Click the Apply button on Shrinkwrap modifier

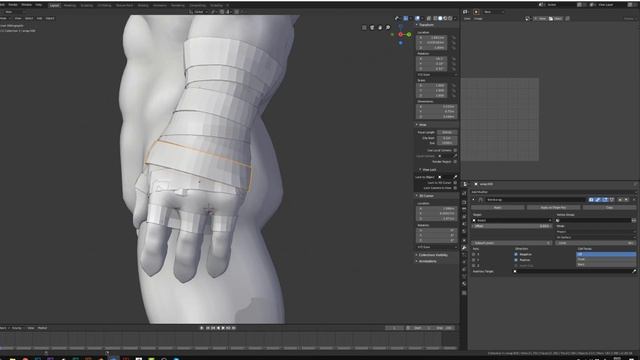pyautogui.click(x=498, y=207)
